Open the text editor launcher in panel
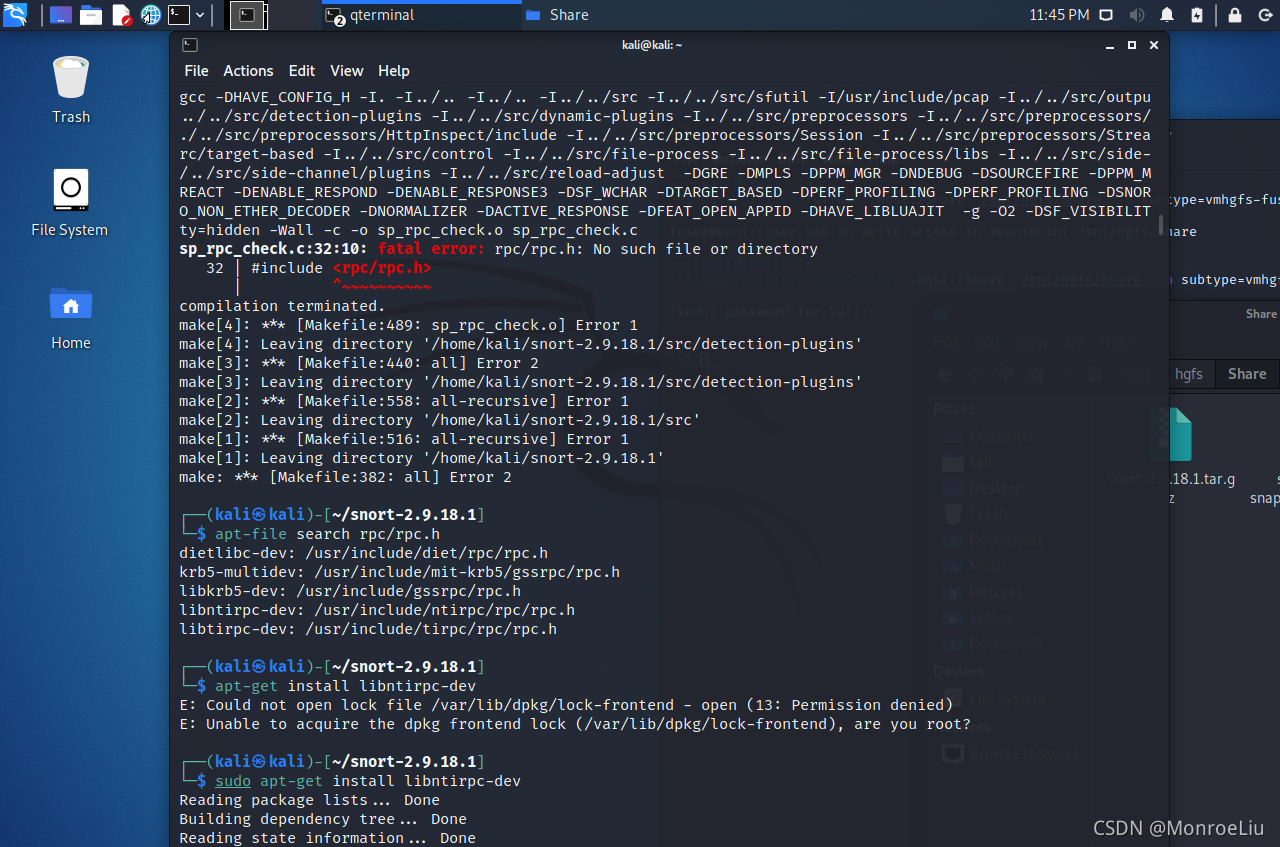This screenshot has width=1280, height=847. click(121, 15)
